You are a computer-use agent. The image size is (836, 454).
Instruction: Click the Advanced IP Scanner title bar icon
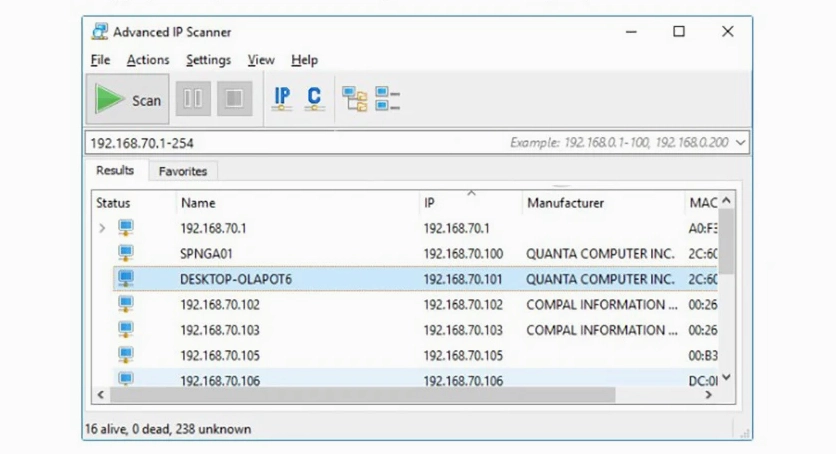[x=99, y=32]
